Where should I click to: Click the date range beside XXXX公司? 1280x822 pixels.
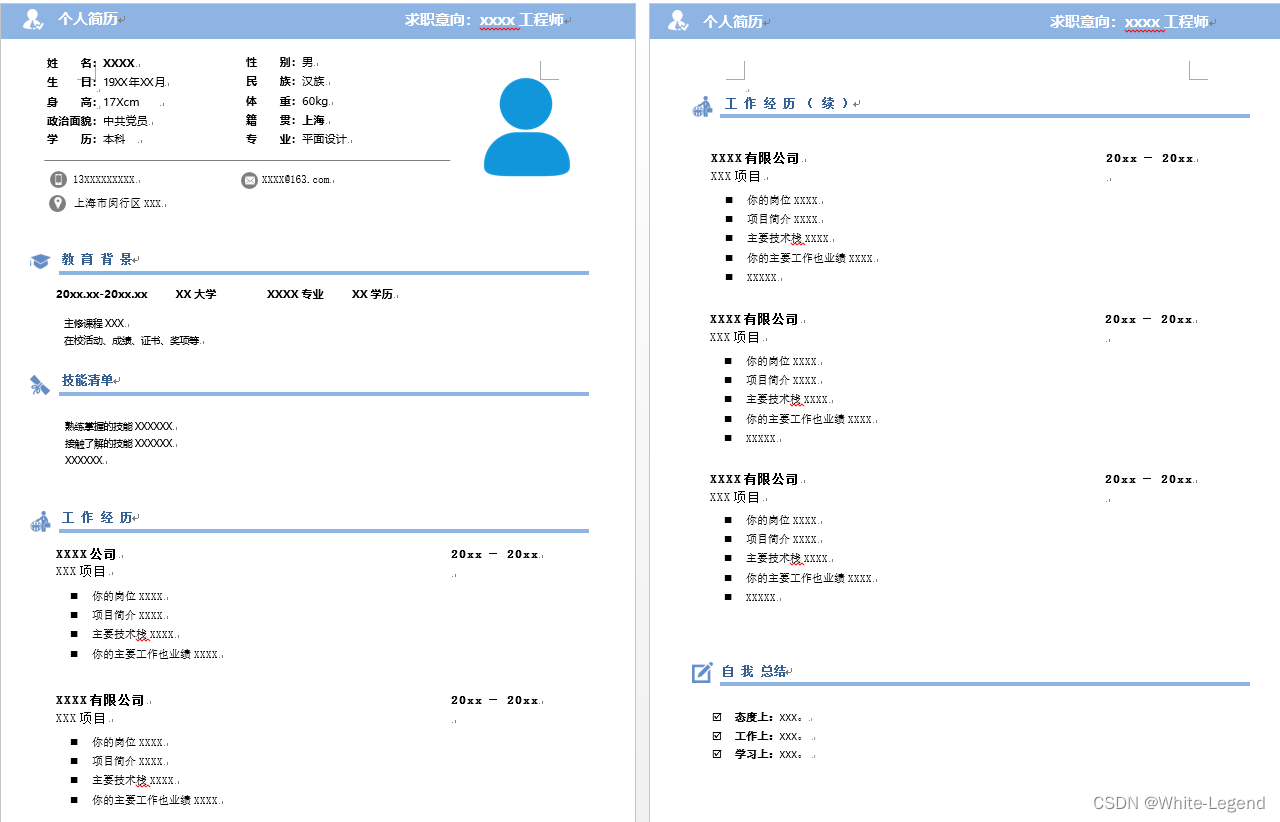[495, 554]
